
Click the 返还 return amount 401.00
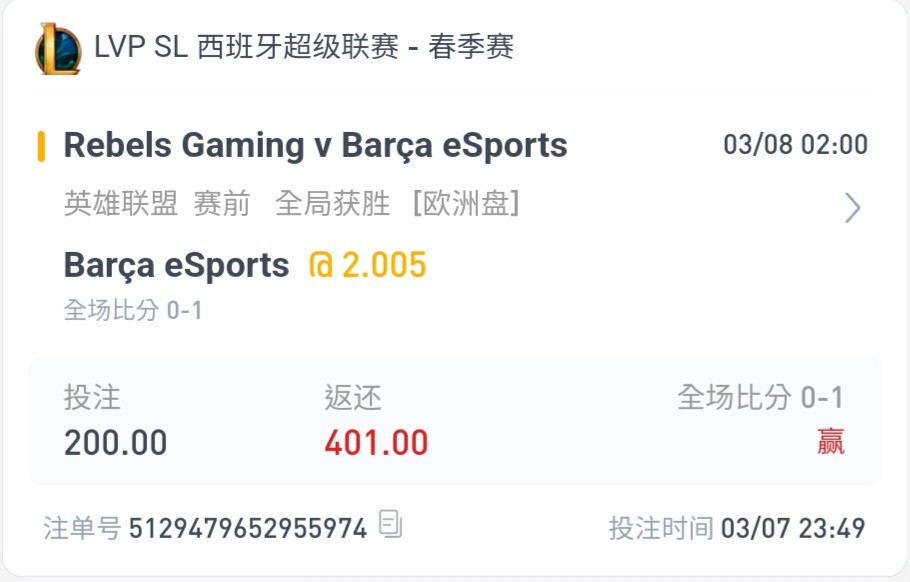[x=376, y=443]
